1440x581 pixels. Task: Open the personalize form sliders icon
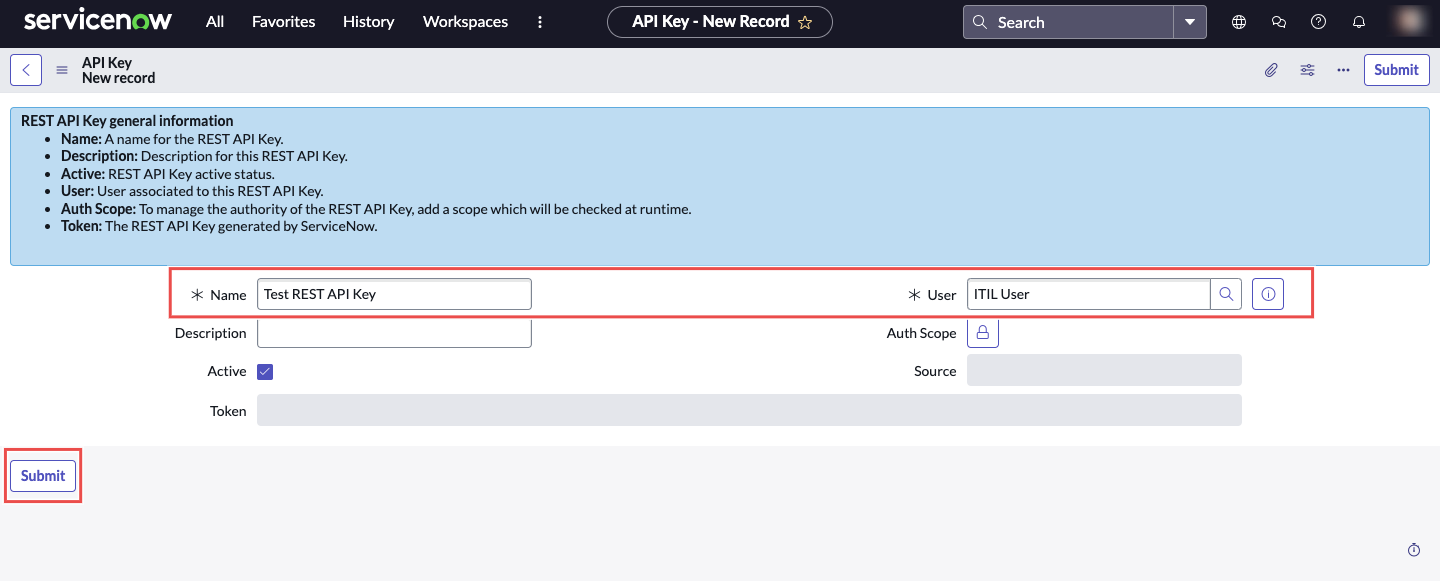click(1307, 69)
